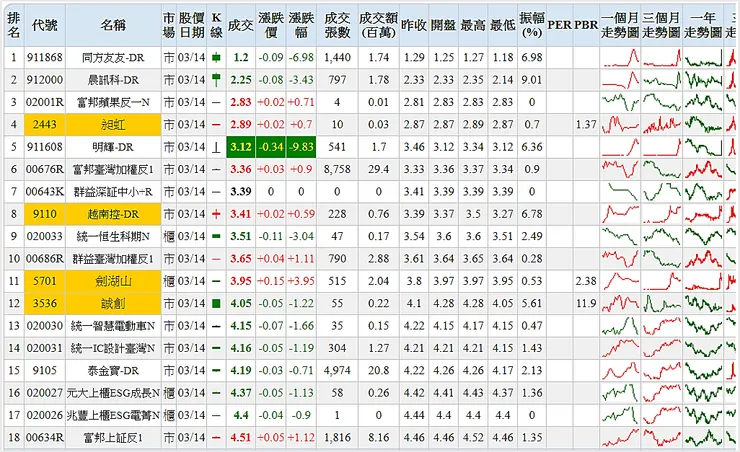740x452 pixels.
Task: Sort by 排名 column header
Action: (14, 25)
